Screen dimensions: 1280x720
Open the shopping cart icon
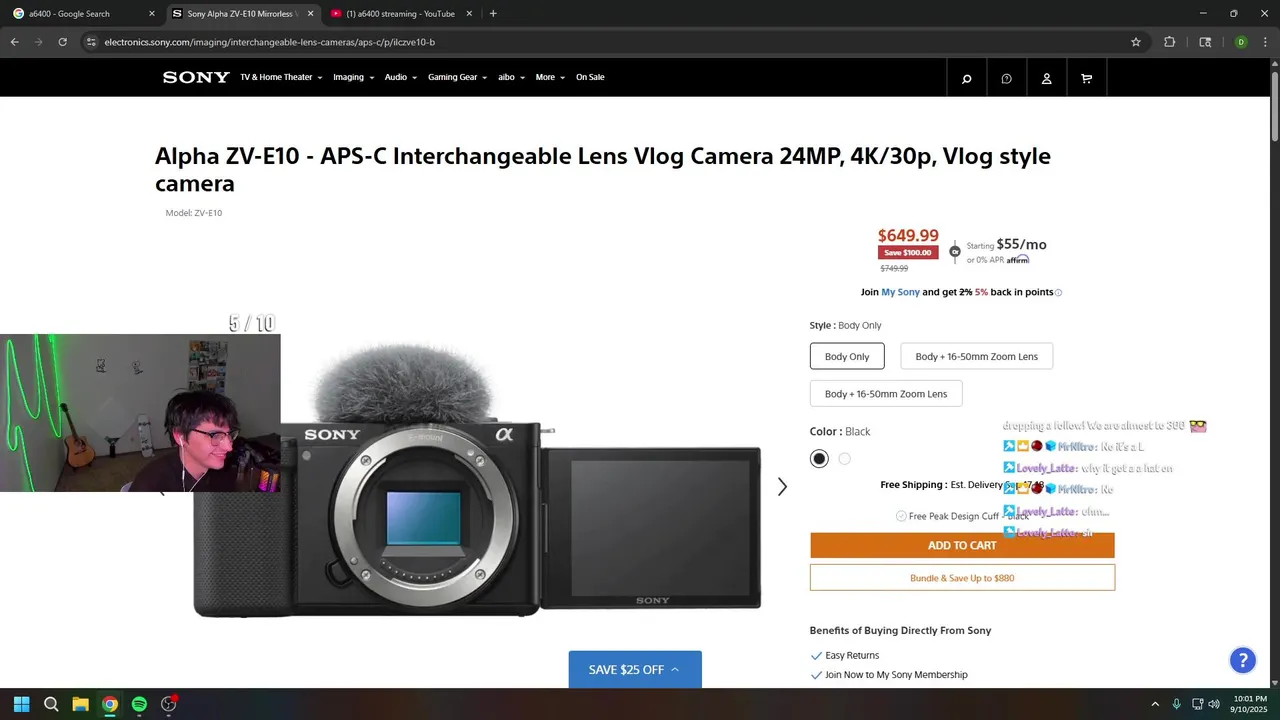1086,78
